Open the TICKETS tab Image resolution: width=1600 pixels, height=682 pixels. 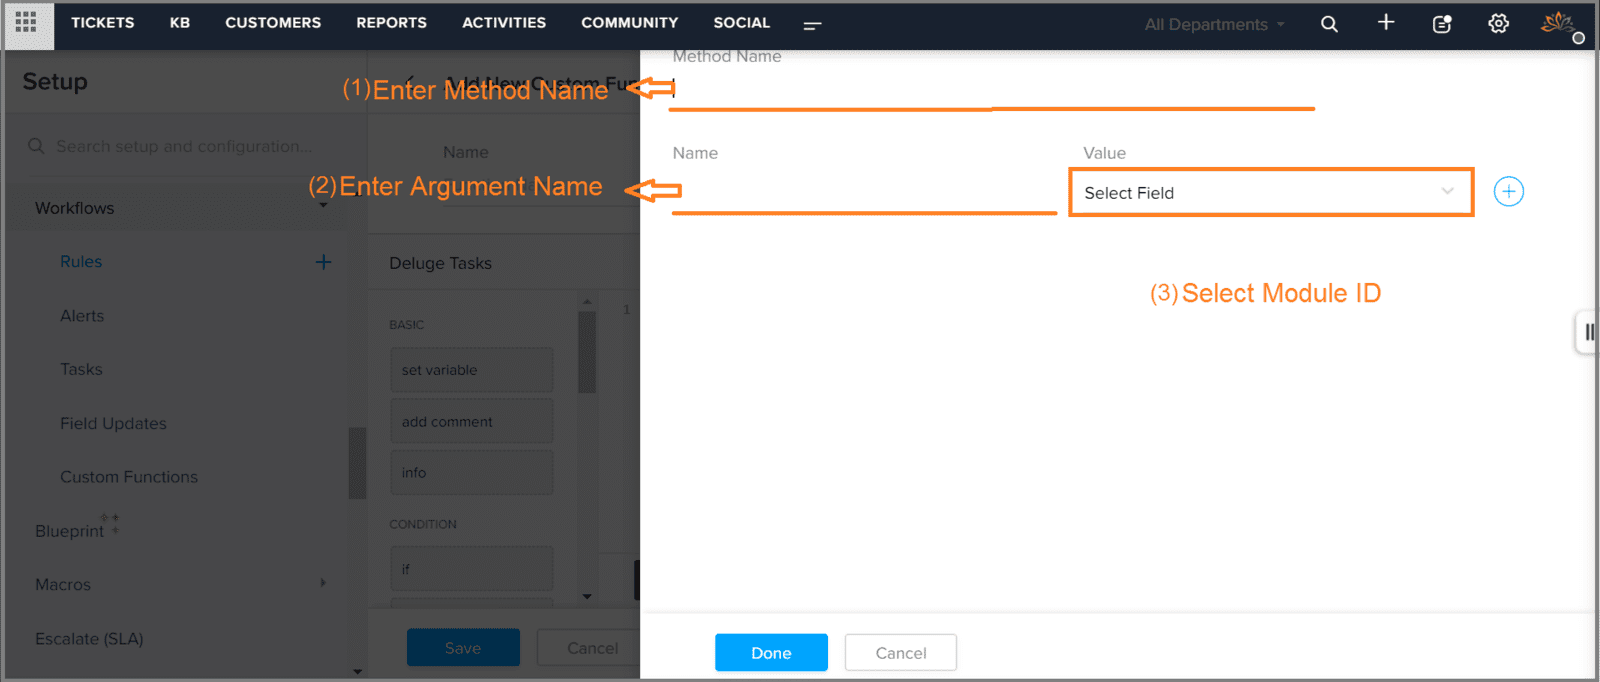pyautogui.click(x=102, y=22)
